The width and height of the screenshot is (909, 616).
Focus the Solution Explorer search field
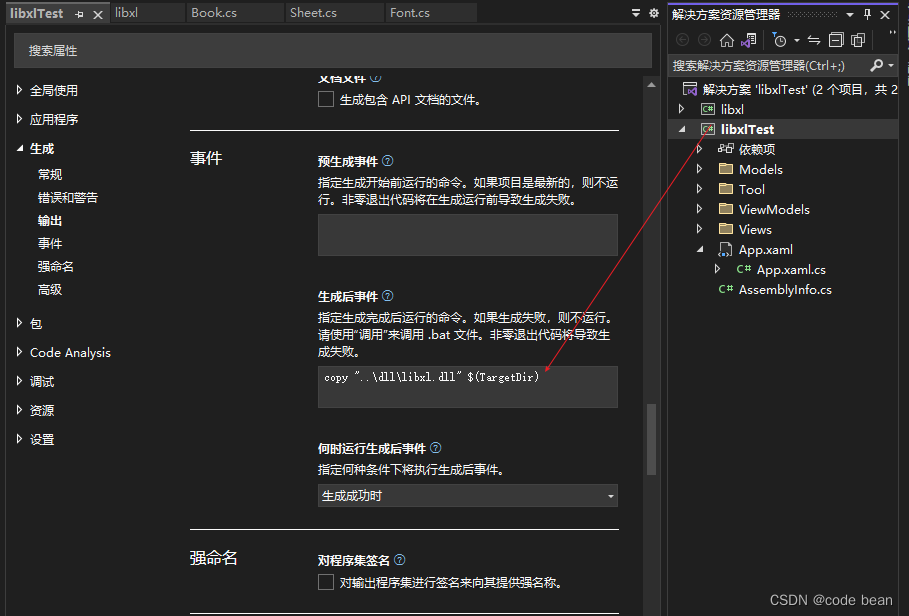769,65
